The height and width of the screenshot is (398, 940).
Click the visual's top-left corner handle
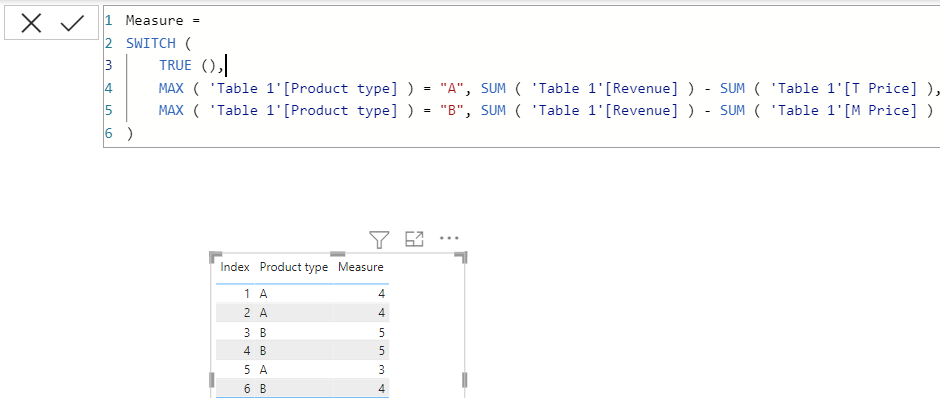(215, 257)
